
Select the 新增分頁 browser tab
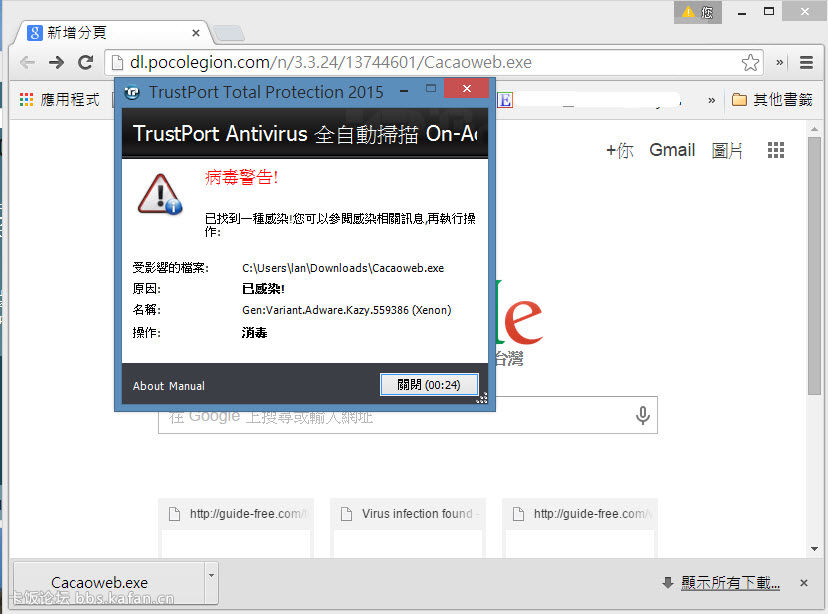click(x=110, y=33)
